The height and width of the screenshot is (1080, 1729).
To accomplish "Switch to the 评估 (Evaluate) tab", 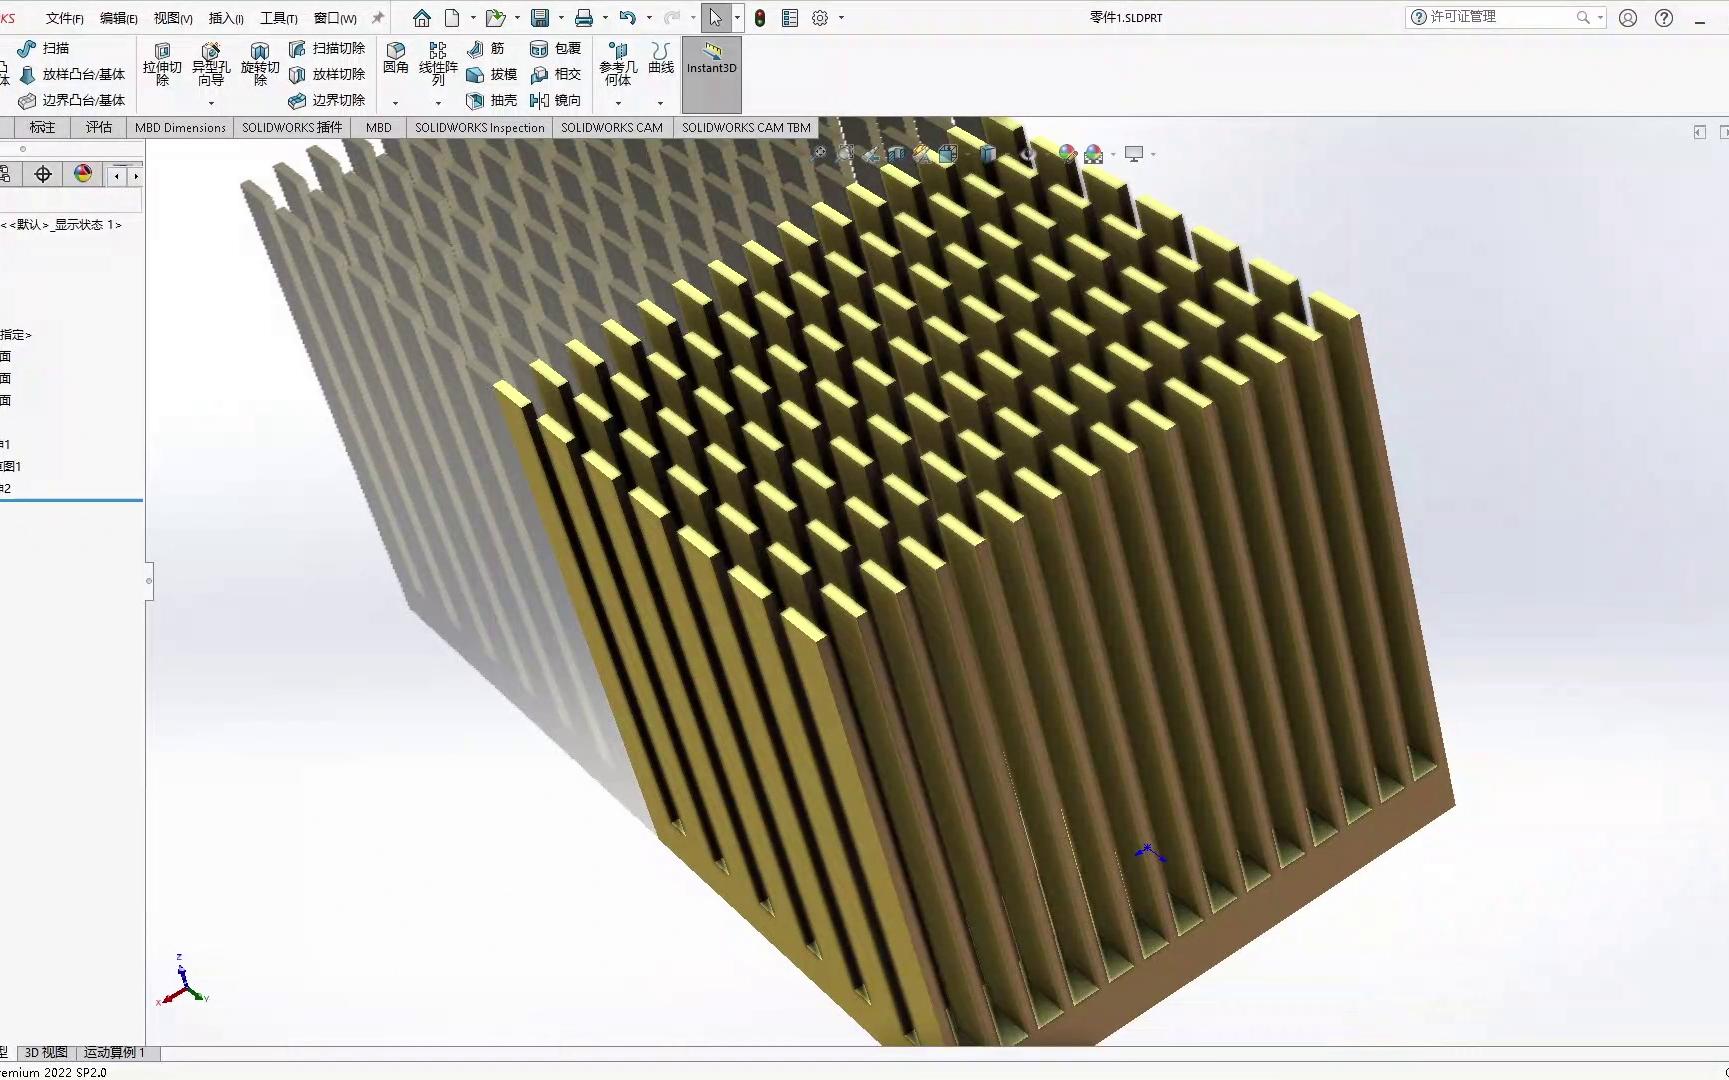I will click(x=98, y=127).
